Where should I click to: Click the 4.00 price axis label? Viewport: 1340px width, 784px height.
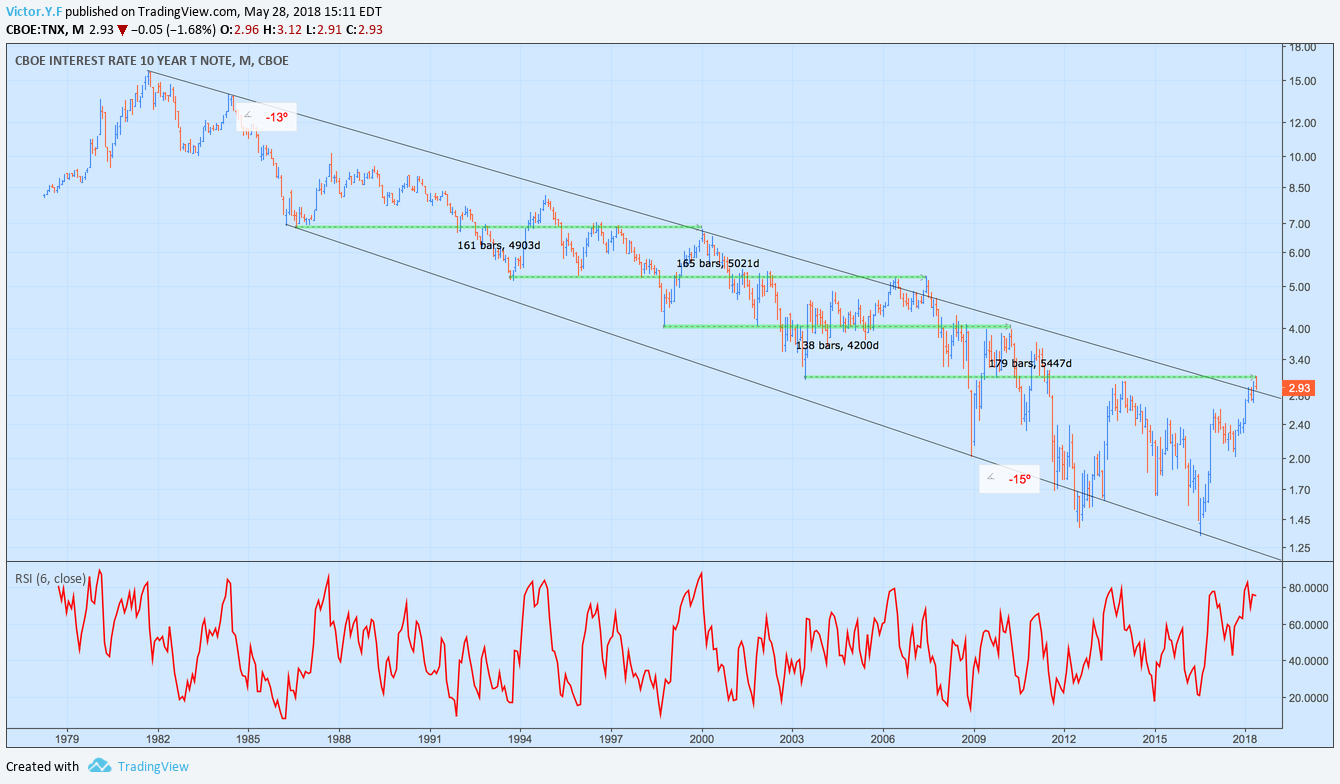click(1301, 329)
